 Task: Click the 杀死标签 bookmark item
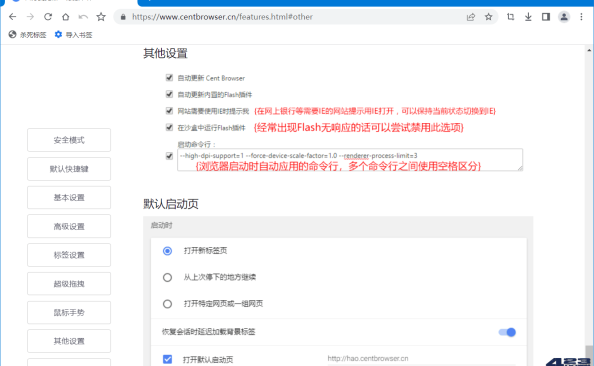pyautogui.click(x=27, y=35)
